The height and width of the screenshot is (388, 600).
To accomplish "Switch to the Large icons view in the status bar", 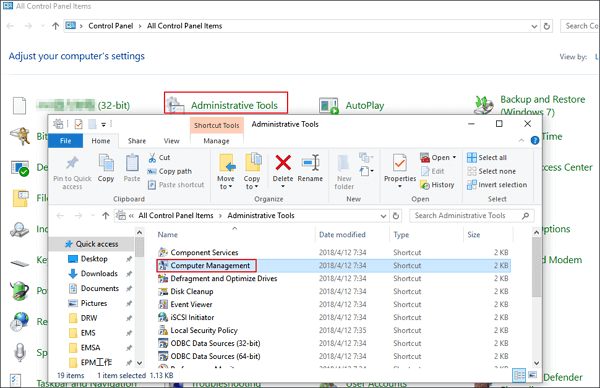I will [x=532, y=375].
